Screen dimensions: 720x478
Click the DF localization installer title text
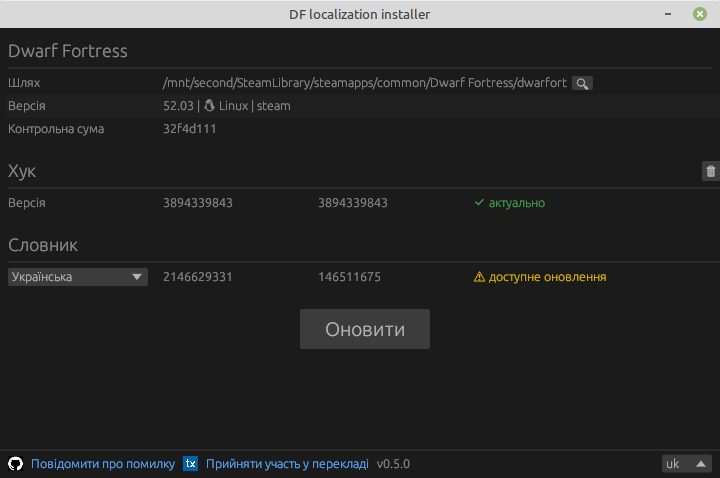pyautogui.click(x=360, y=14)
